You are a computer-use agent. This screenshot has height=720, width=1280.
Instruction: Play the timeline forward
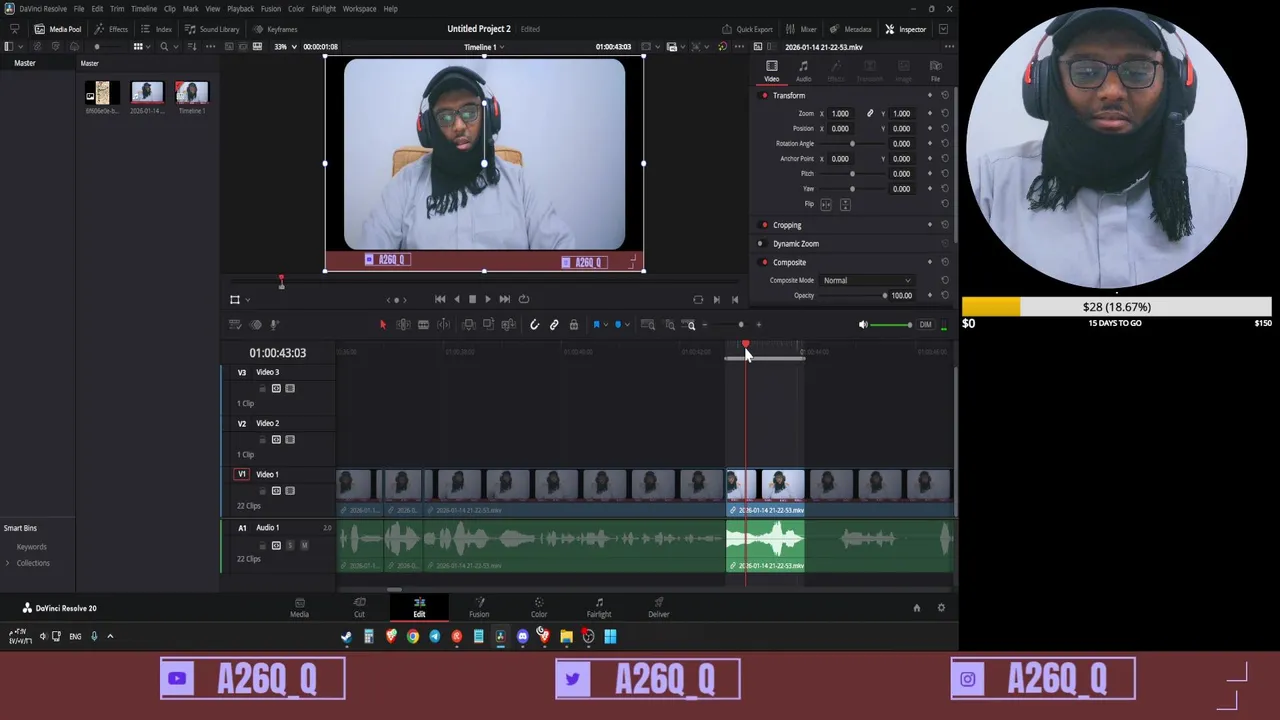(488, 299)
